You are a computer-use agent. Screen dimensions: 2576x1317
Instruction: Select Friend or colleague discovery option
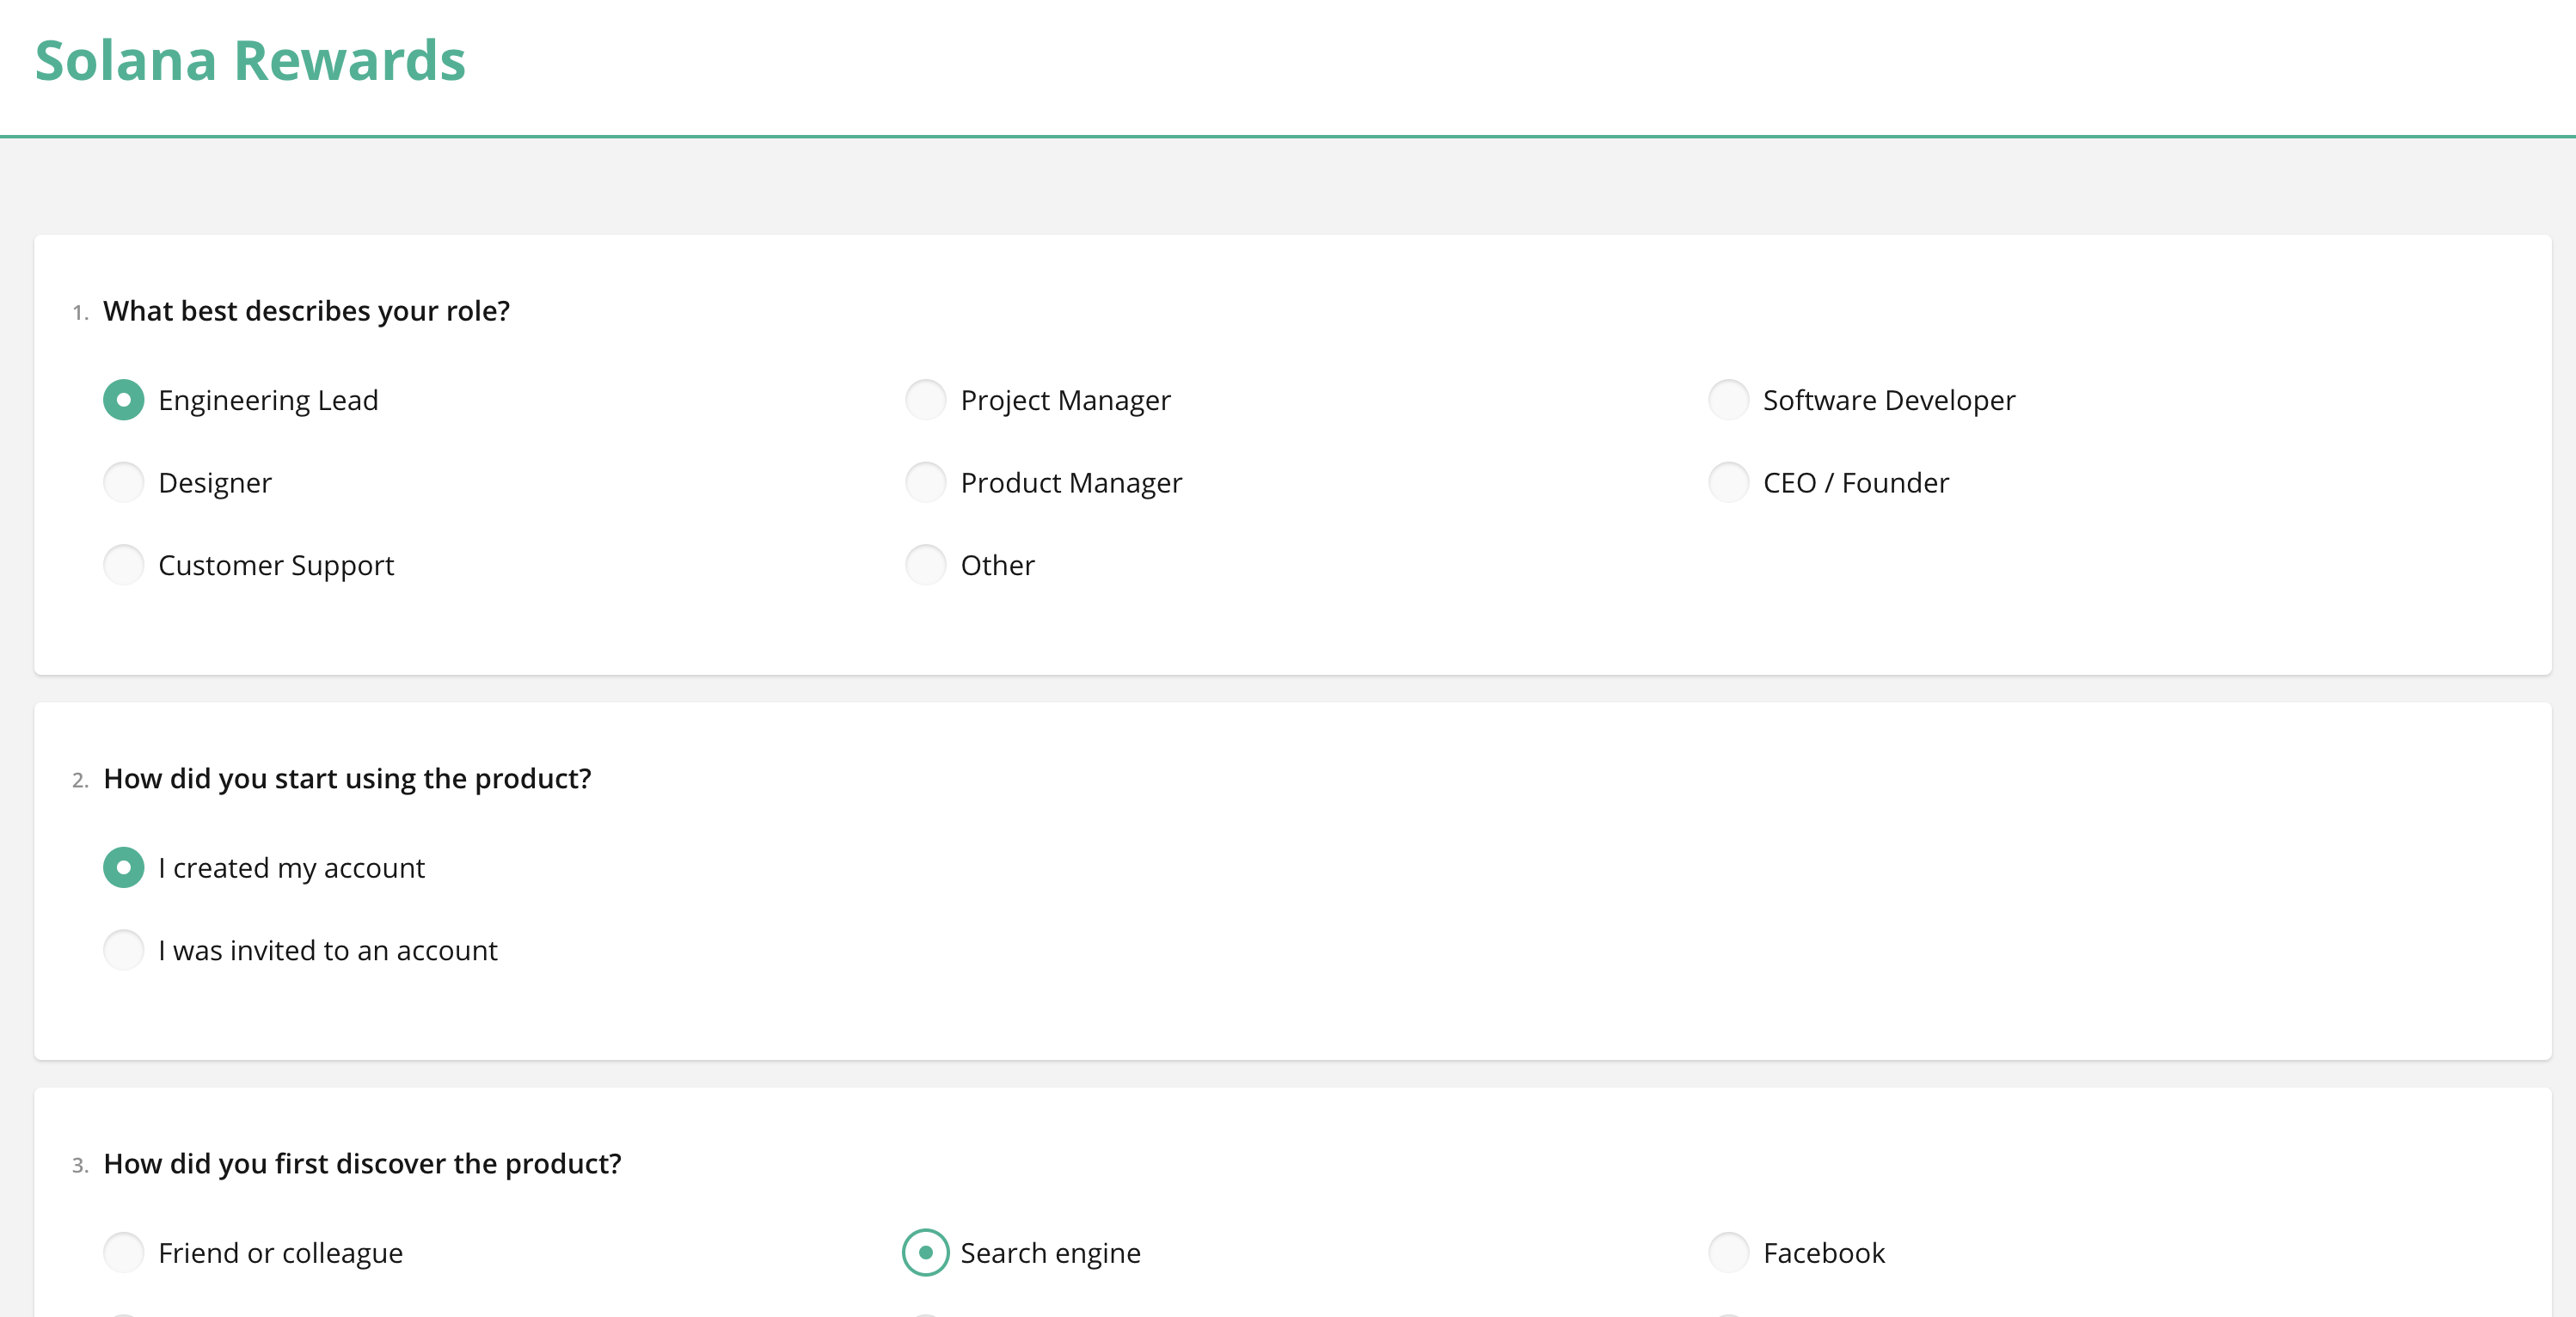123,1253
